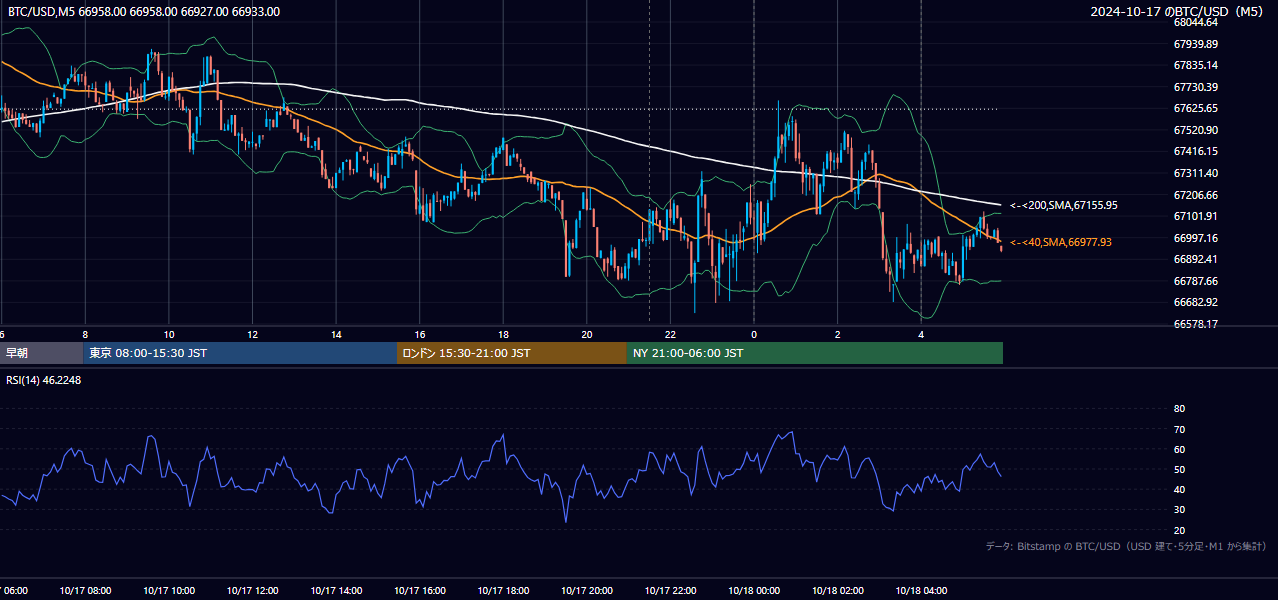
Task: Click RSI axis level 30
Action: [x=1179, y=510]
